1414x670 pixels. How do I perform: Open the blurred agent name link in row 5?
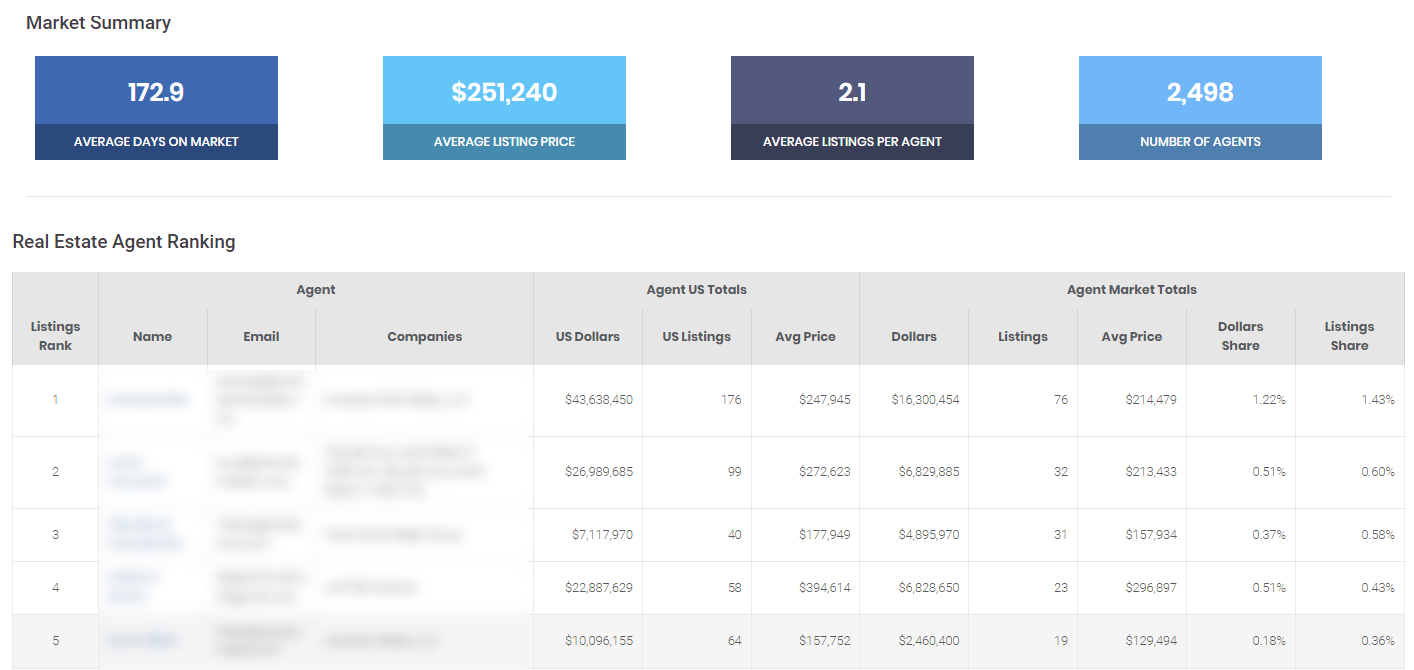click(x=143, y=641)
